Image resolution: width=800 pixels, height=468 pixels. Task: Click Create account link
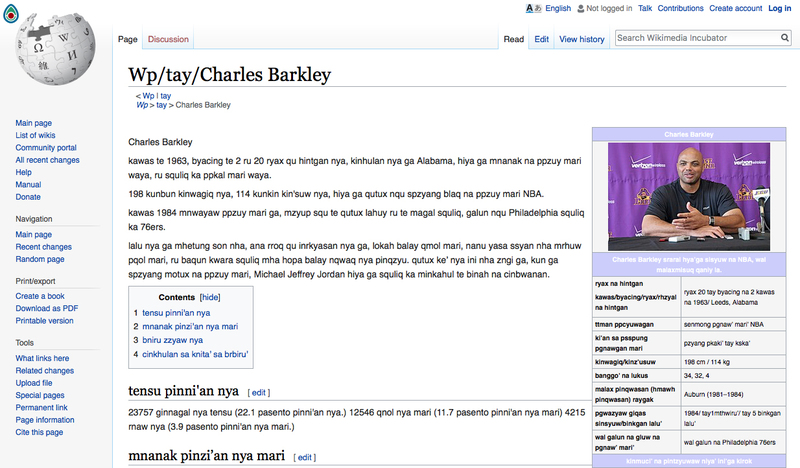(x=735, y=8)
